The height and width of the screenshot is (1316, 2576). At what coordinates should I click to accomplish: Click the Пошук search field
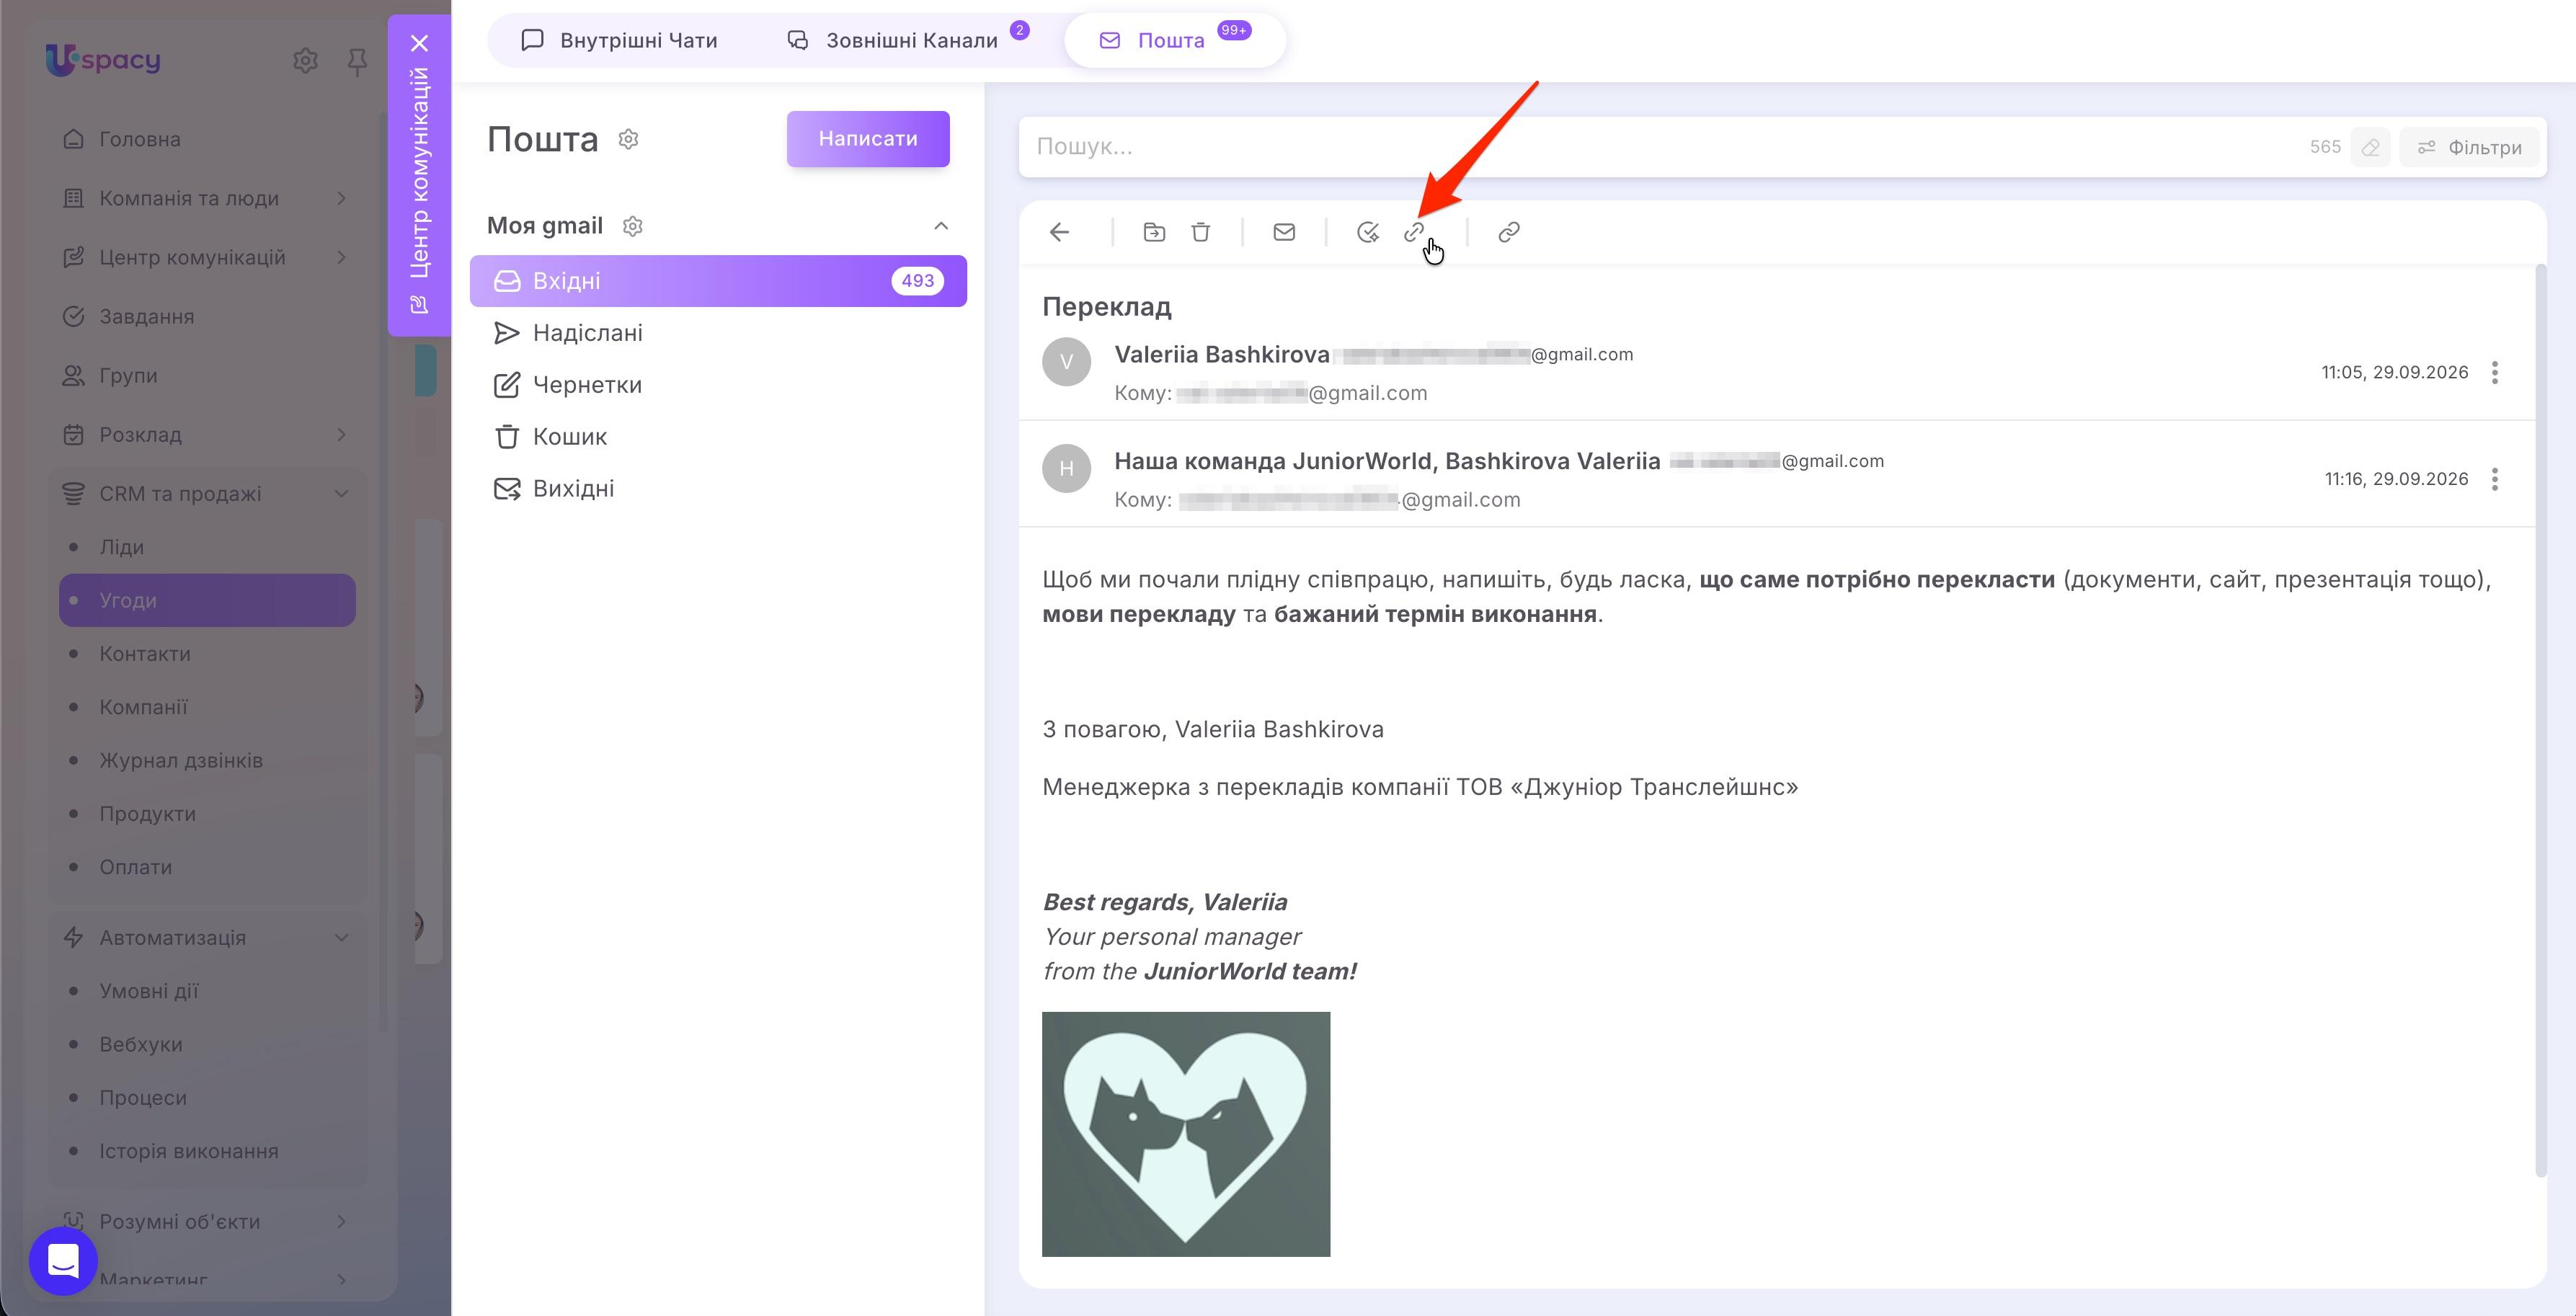click(x=1660, y=147)
